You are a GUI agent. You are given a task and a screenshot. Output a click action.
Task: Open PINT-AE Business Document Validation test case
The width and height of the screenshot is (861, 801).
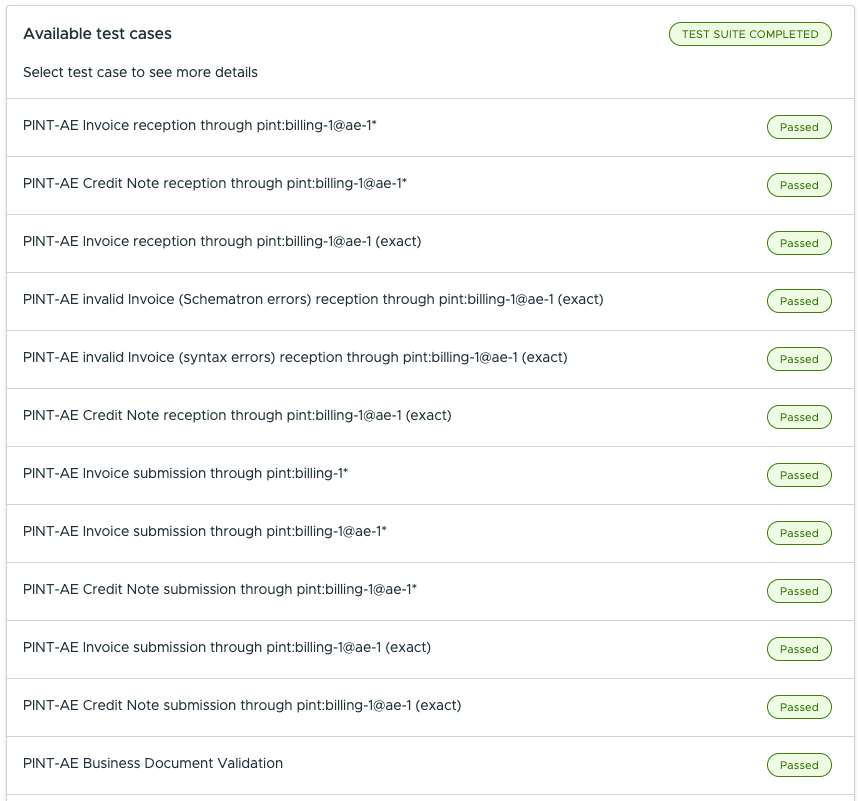pyautogui.click(x=430, y=765)
